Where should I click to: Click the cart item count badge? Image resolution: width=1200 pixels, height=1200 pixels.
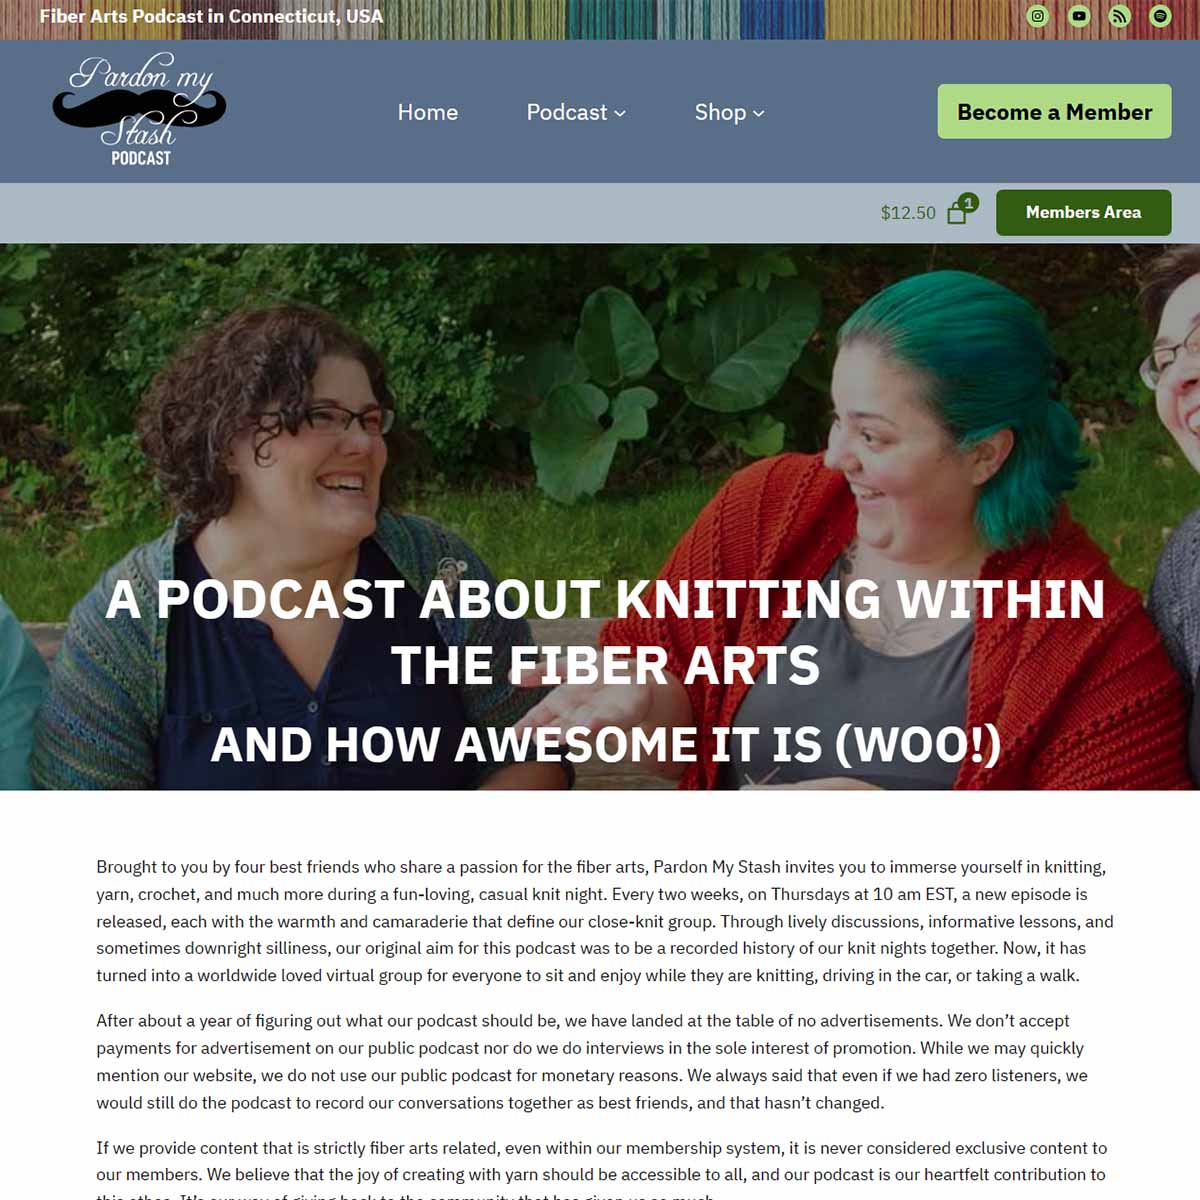968,202
